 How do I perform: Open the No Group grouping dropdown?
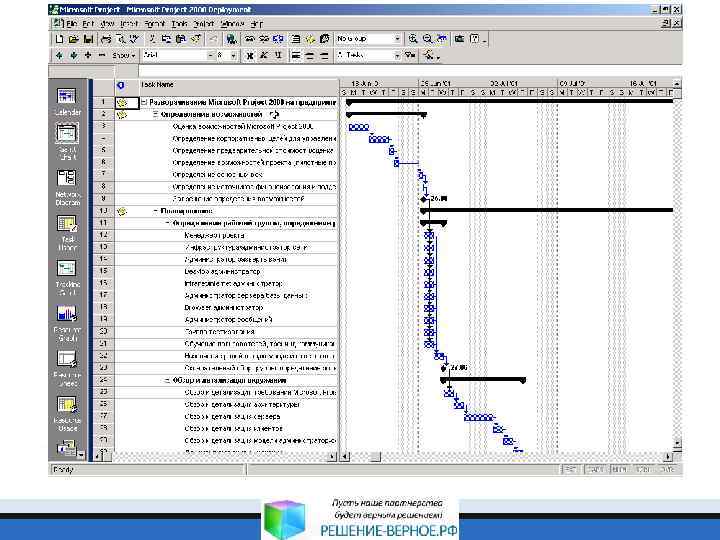tap(398, 39)
